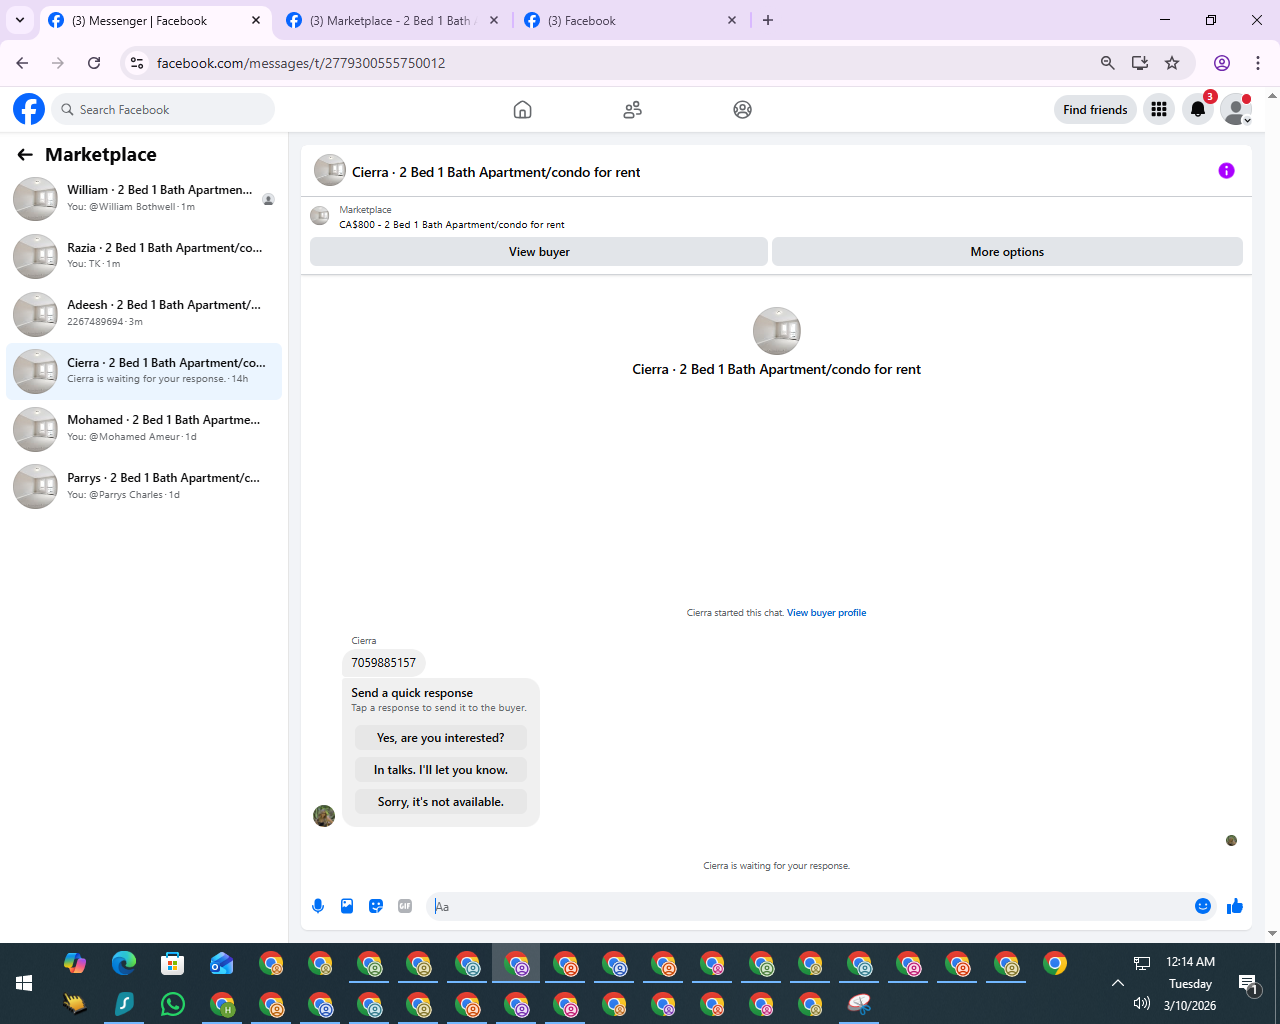The height and width of the screenshot is (1024, 1280).
Task: Open the browser zoom magnifier icon
Action: click(1108, 63)
